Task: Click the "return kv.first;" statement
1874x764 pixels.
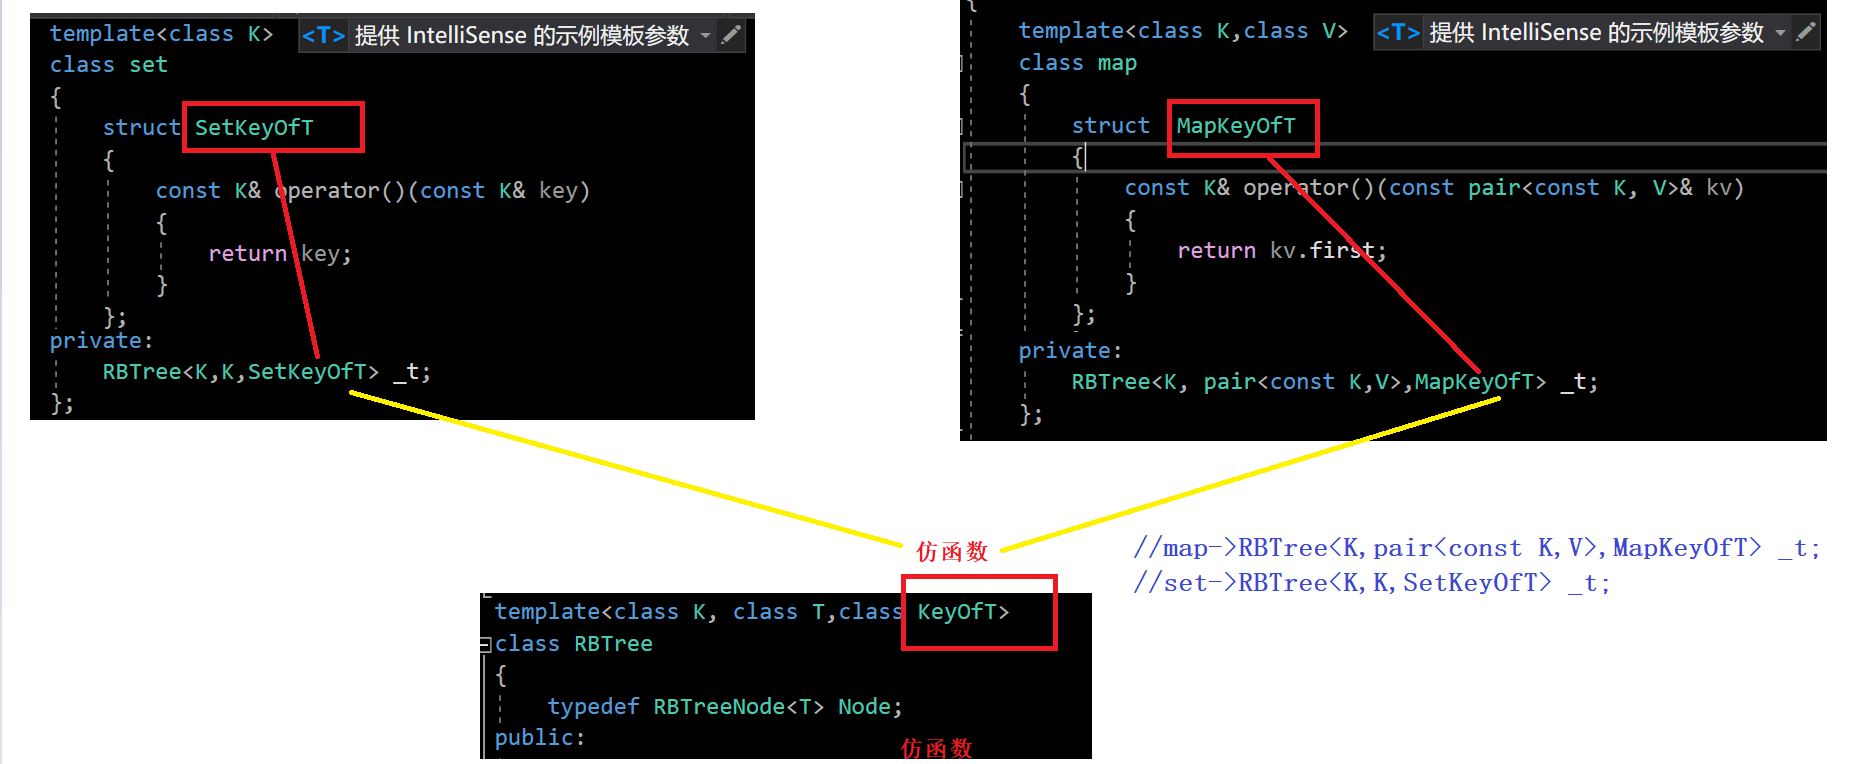Action: click(1282, 251)
